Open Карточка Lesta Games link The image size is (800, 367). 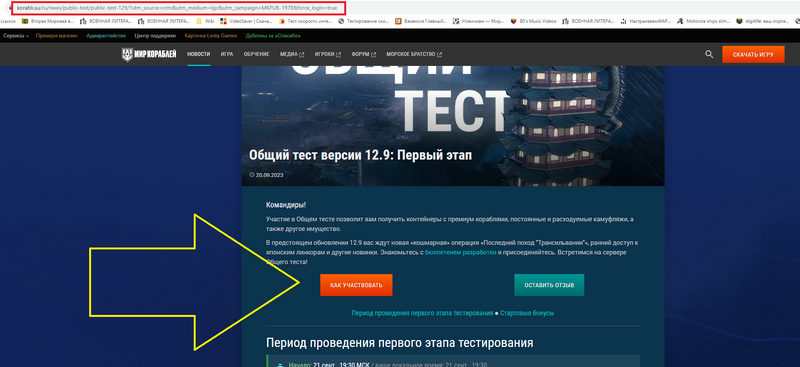pyautogui.click(x=211, y=36)
